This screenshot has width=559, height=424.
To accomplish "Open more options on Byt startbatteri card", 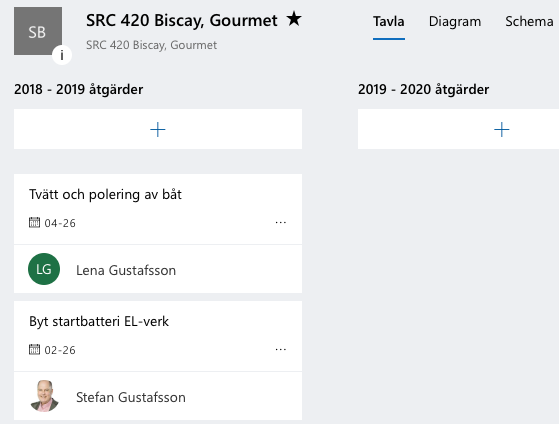I will click(281, 349).
